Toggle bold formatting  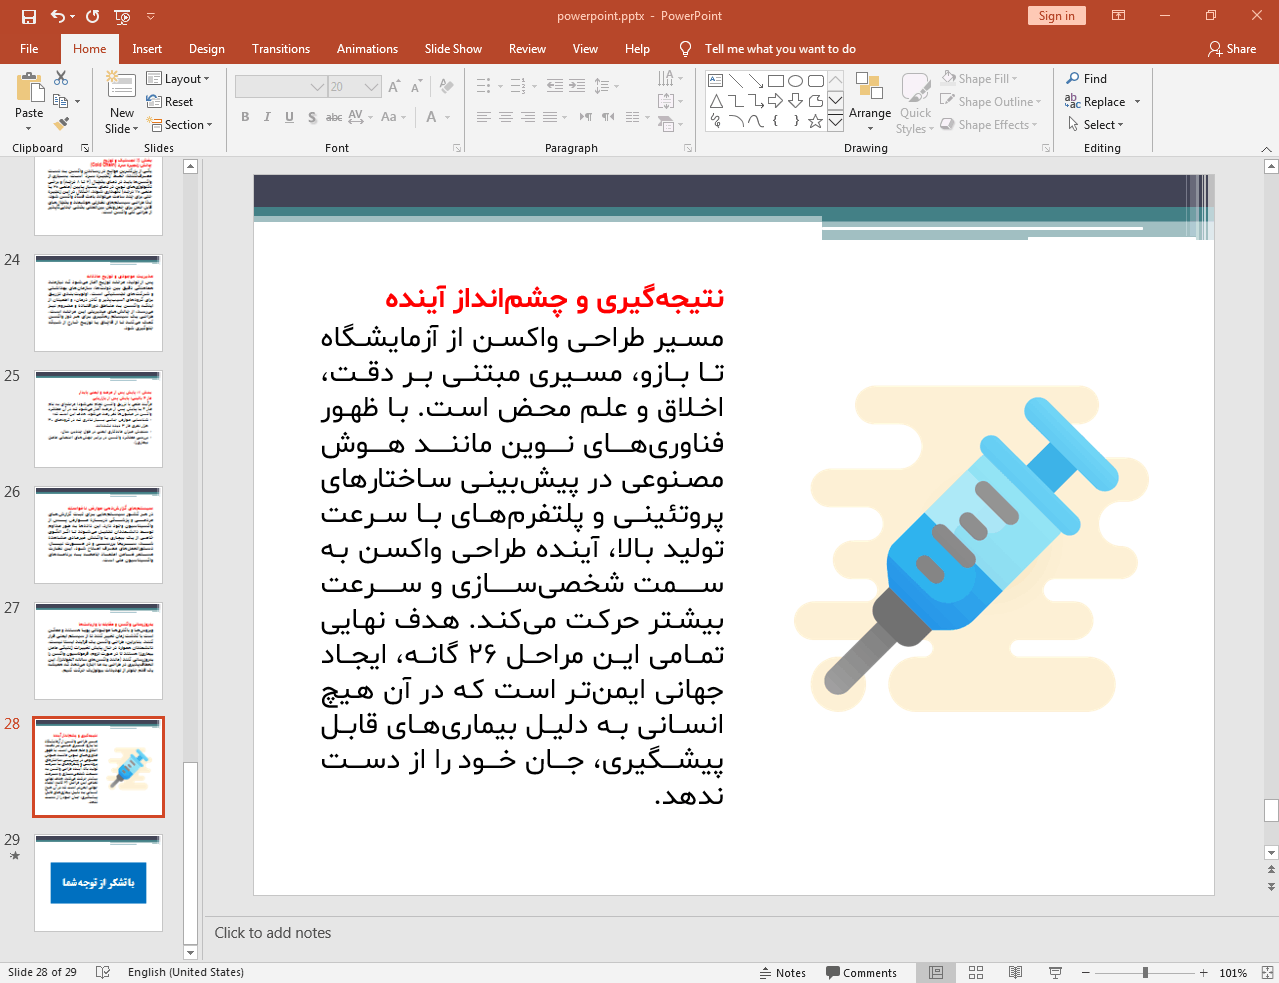(x=245, y=117)
